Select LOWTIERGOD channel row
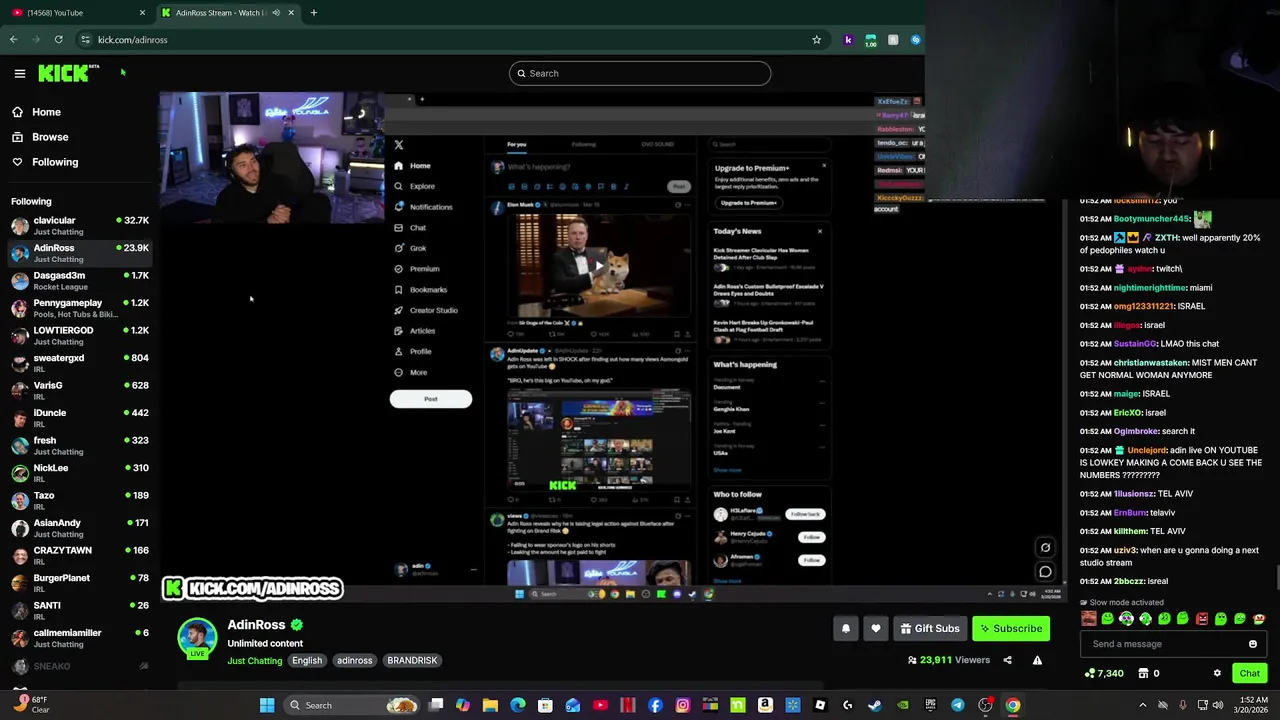The image size is (1280, 720). click(x=80, y=336)
